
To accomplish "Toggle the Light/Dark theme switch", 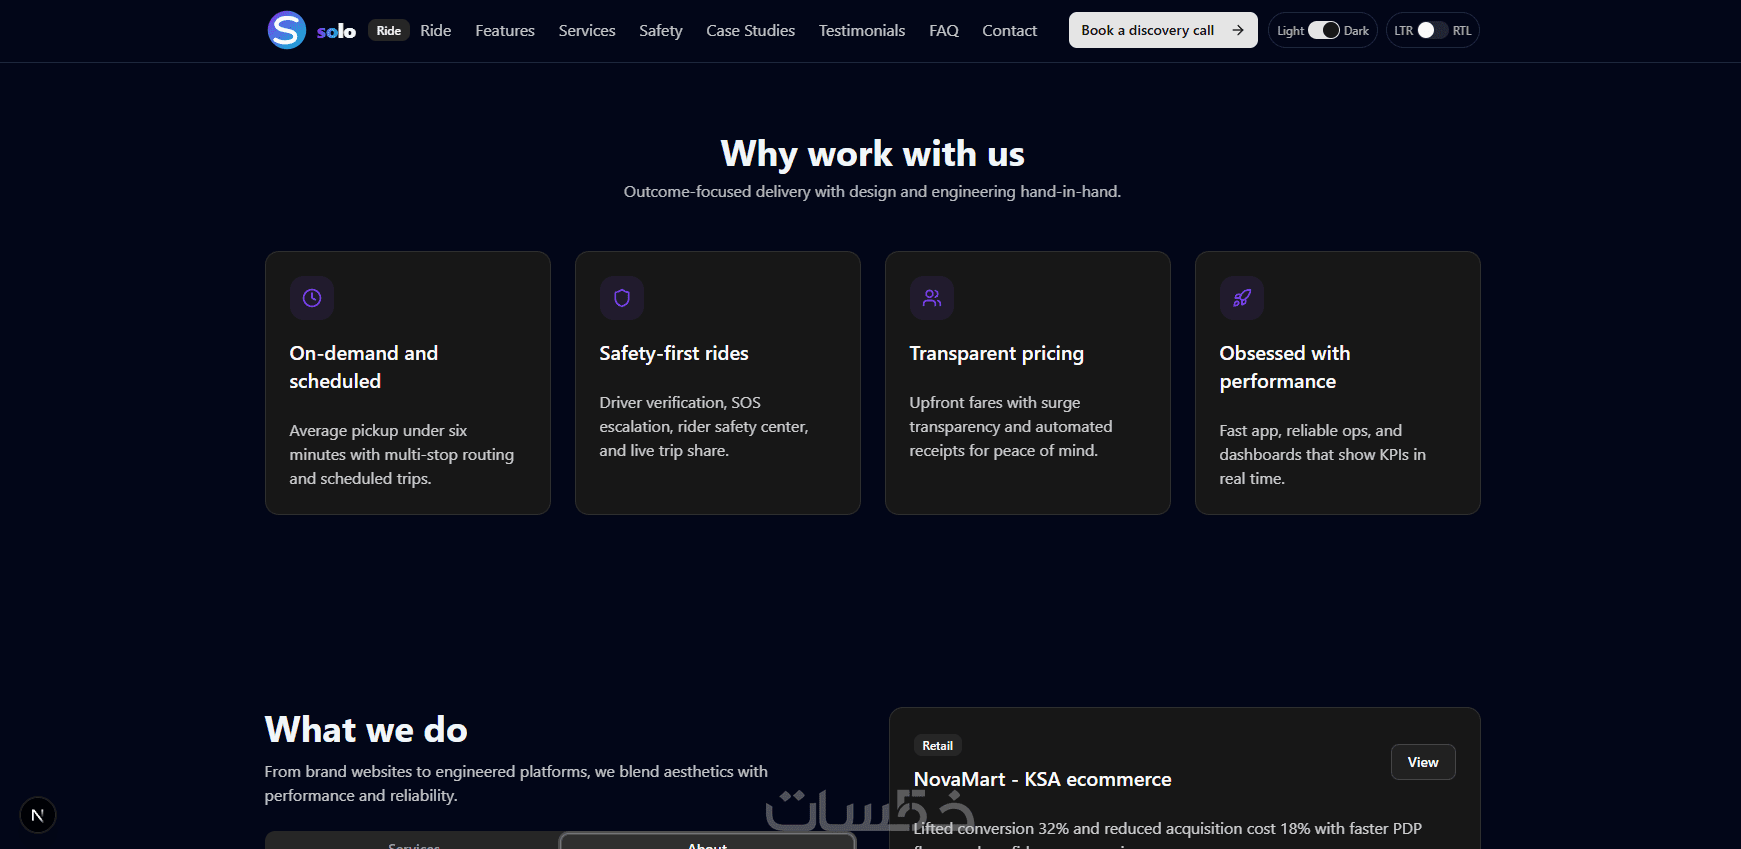I will (1324, 30).
